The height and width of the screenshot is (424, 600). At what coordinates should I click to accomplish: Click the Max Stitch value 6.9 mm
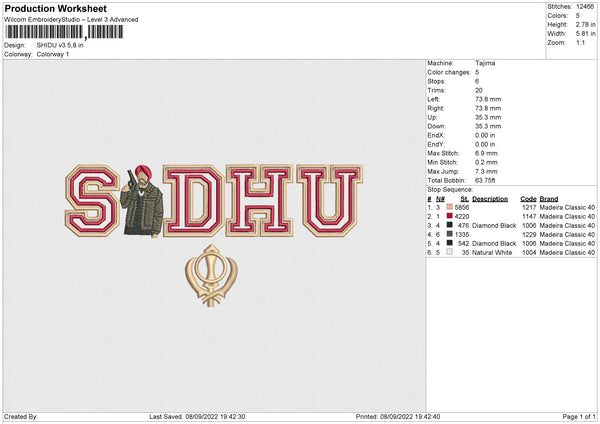486,153
